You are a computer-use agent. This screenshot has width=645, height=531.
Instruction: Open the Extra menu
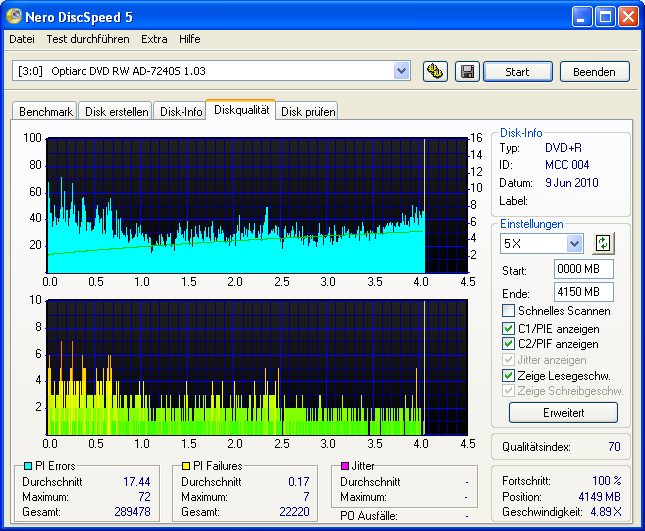(154, 39)
